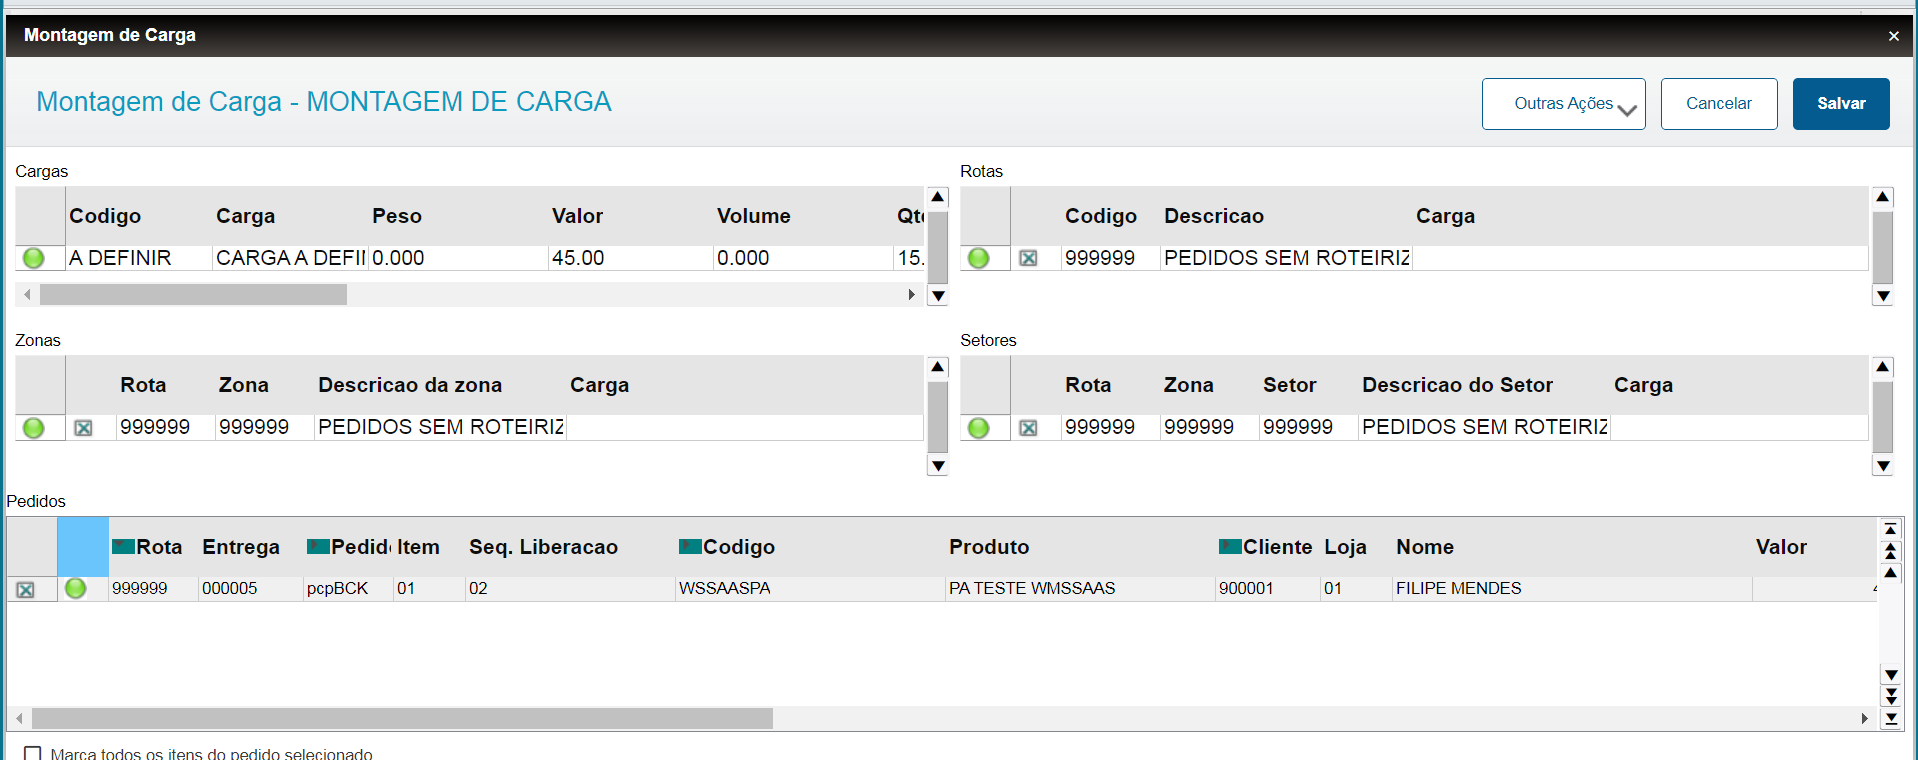Viewport: 1918px width, 760px height.
Task: Click 'PEDIDOS SEM ROTEIRIZ' in Setores grid
Action: (1484, 427)
